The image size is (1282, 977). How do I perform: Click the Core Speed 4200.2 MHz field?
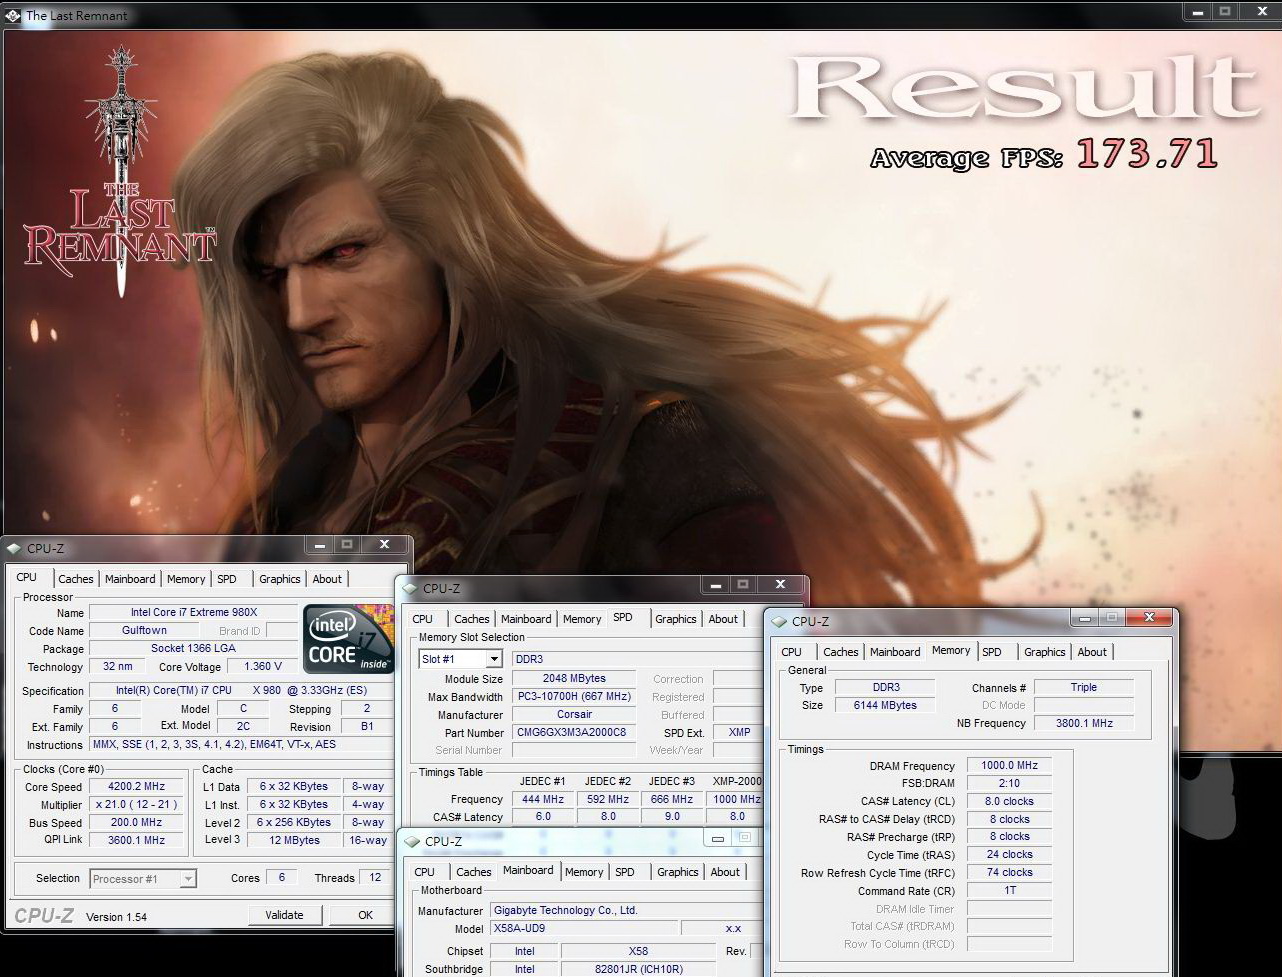point(138,787)
